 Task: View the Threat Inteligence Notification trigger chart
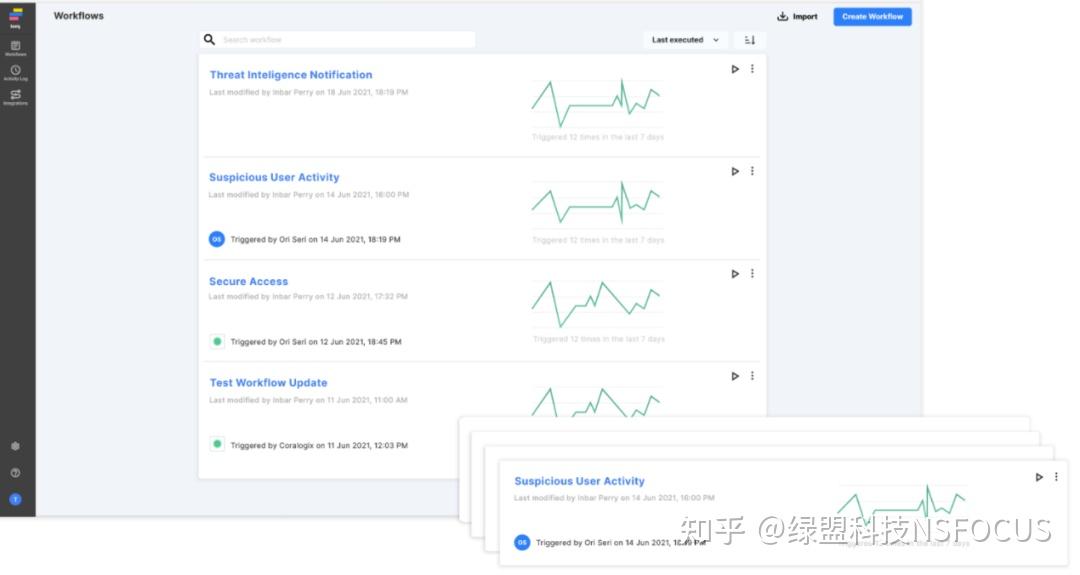click(x=596, y=104)
